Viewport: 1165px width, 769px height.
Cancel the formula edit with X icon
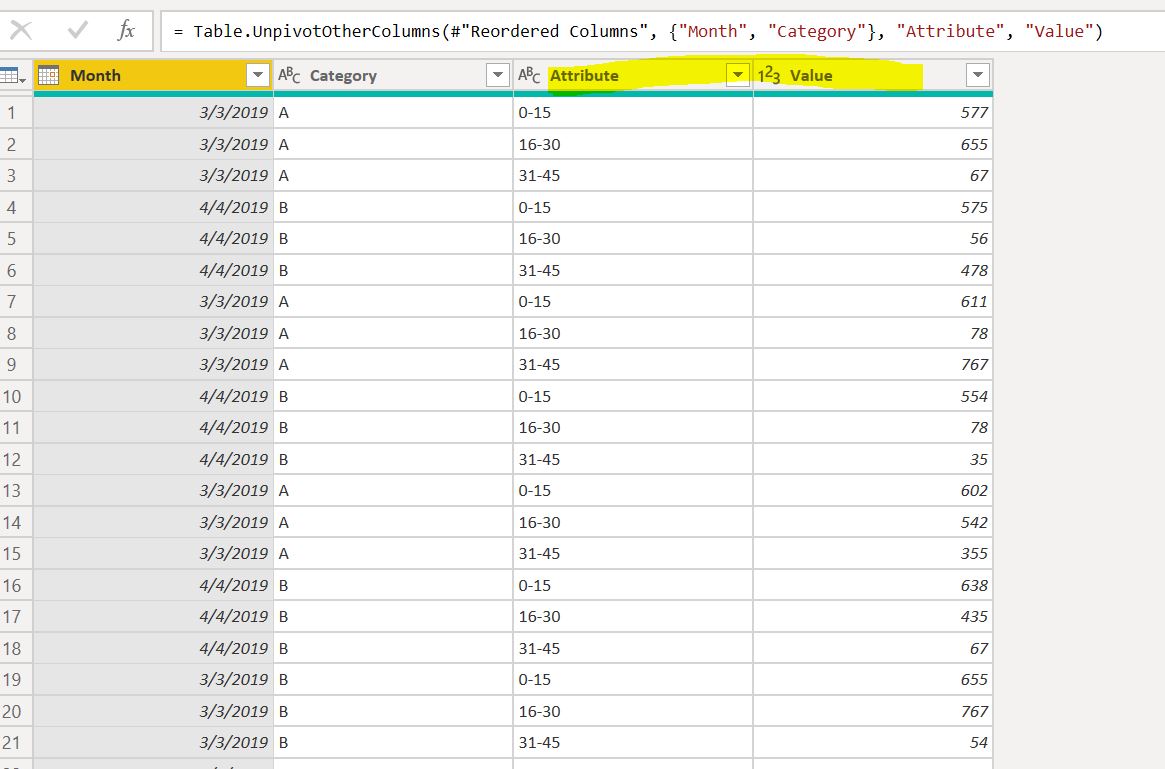(21, 30)
